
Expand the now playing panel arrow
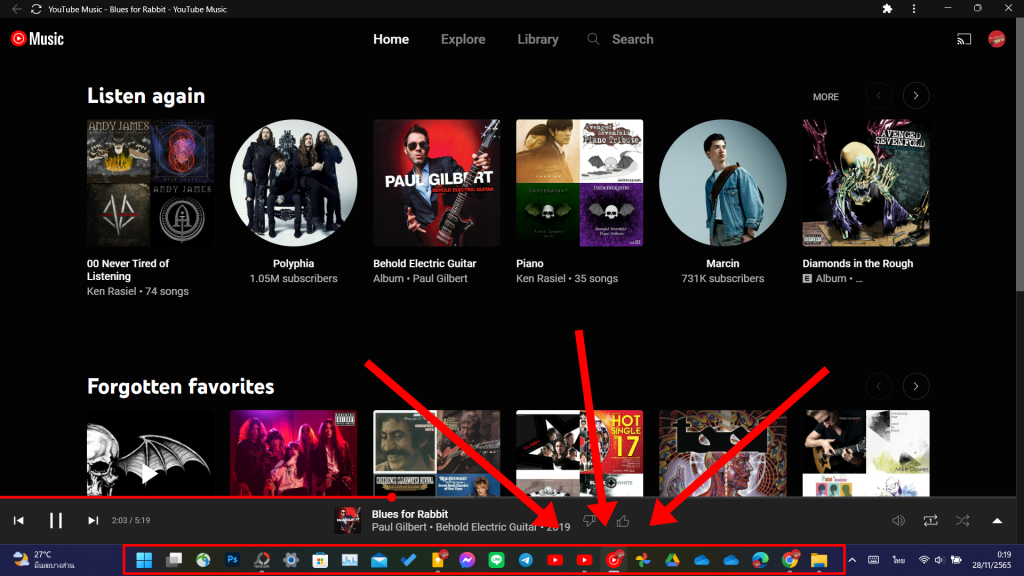(x=997, y=520)
